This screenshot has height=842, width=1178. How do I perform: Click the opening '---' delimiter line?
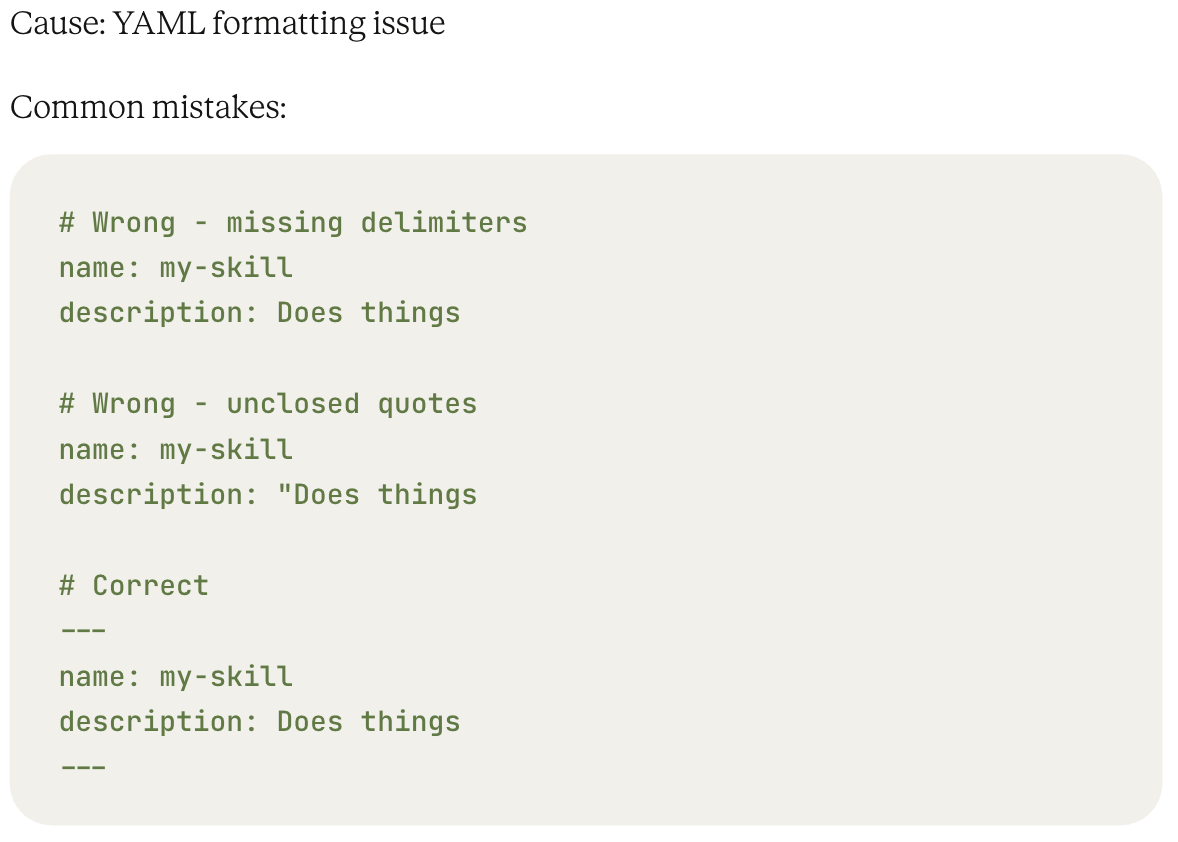coord(83,630)
